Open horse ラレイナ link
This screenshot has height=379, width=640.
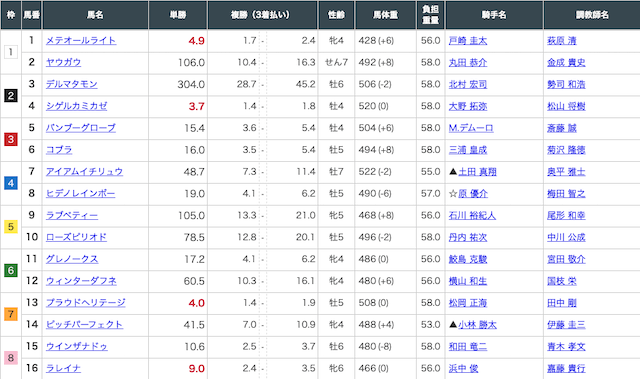tap(63, 368)
